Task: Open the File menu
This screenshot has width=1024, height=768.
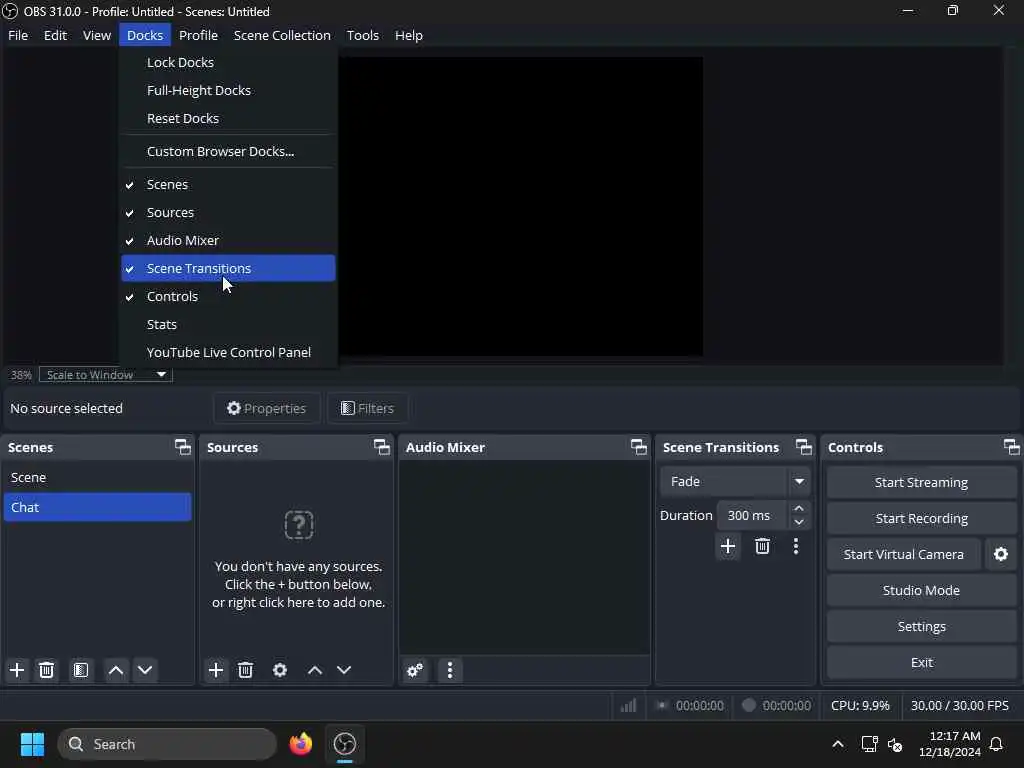Action: [18, 35]
